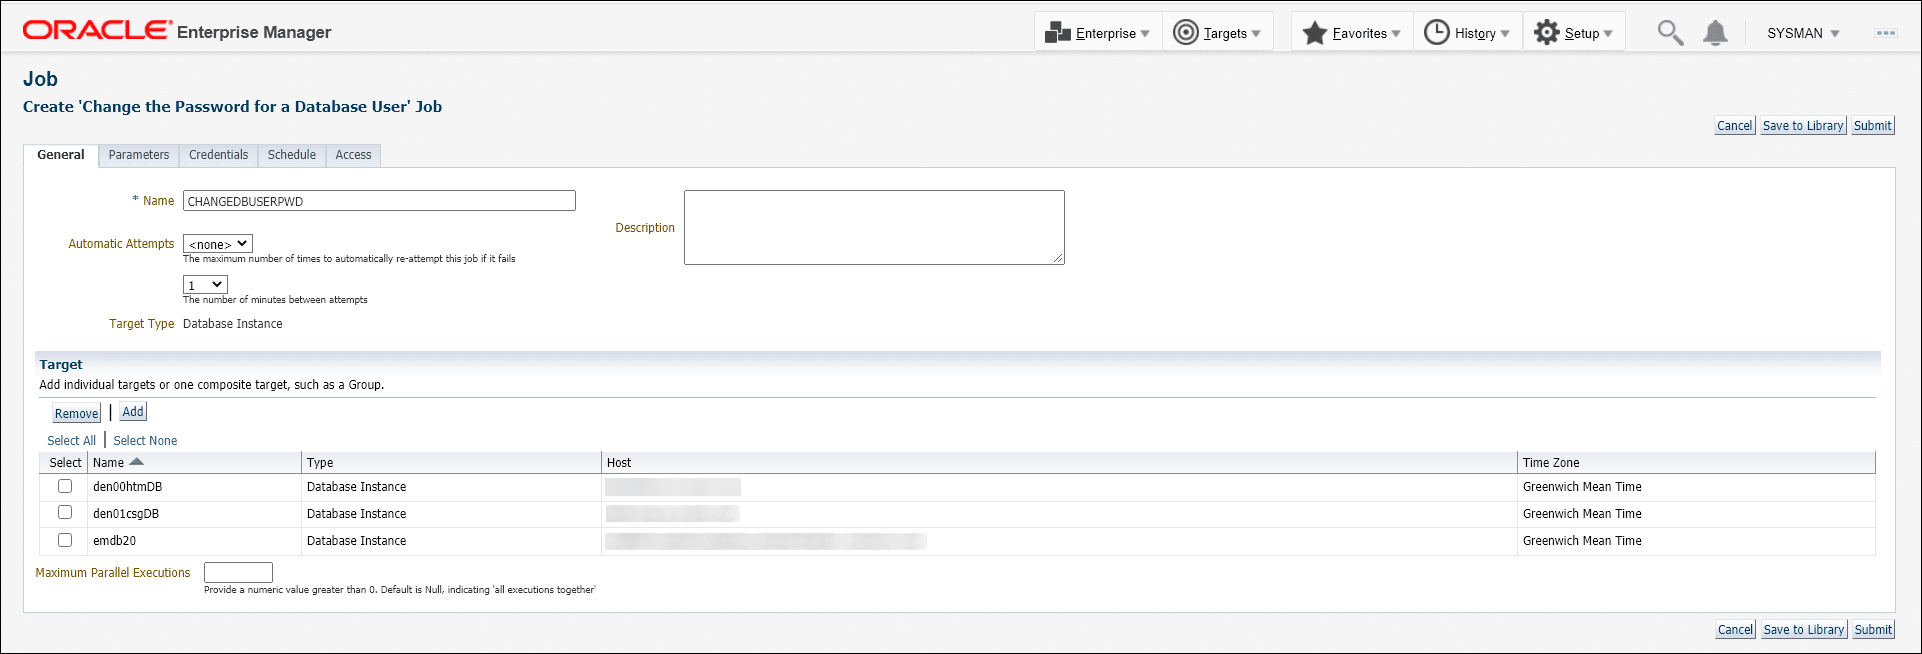Click into the job Name field
The width and height of the screenshot is (1922, 654).
tap(379, 201)
